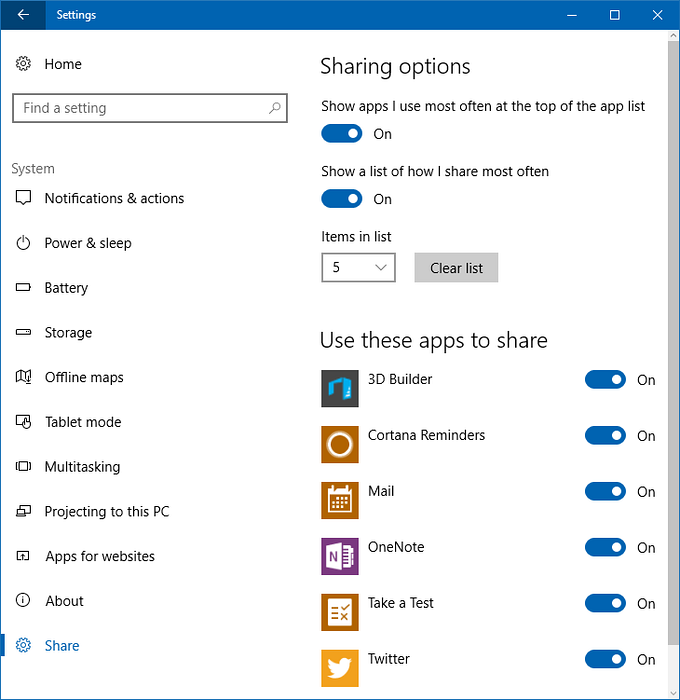Click the Take a Test app icon
This screenshot has height=700, width=680.
pyautogui.click(x=340, y=612)
